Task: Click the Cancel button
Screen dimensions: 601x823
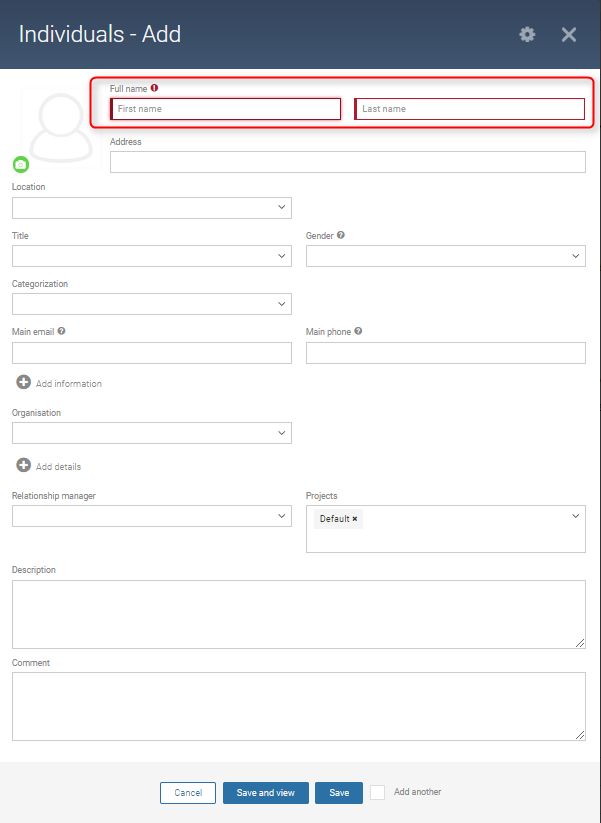Action: [188, 793]
